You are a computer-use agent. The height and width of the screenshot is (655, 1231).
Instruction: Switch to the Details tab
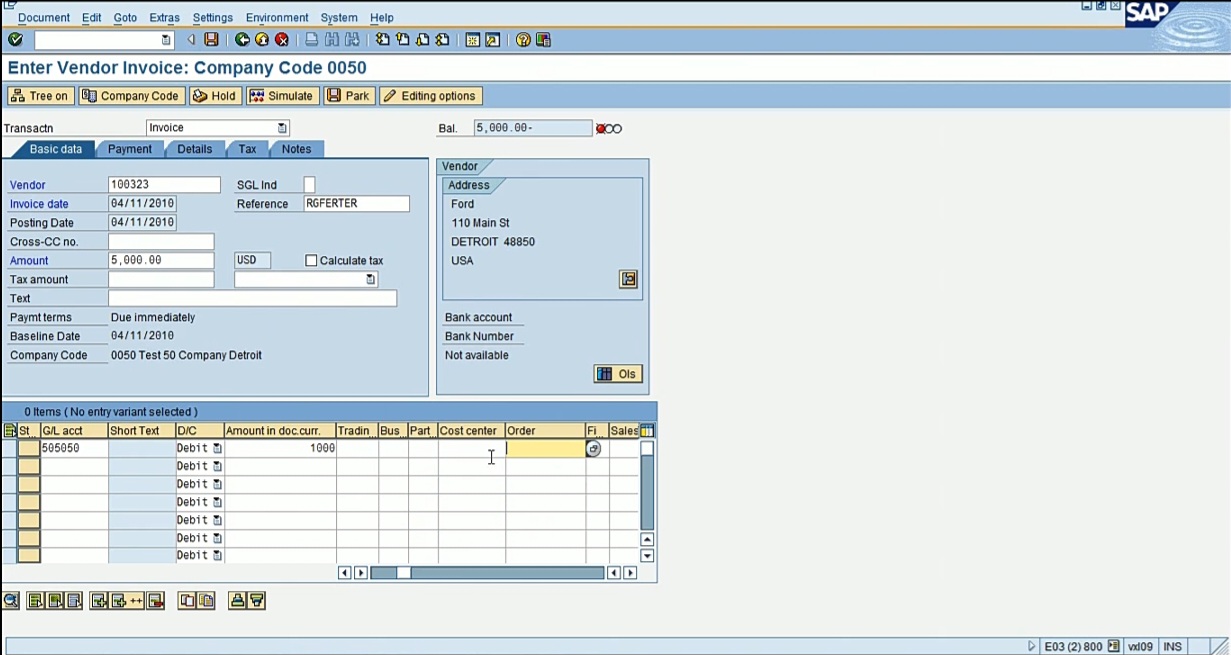[194, 149]
